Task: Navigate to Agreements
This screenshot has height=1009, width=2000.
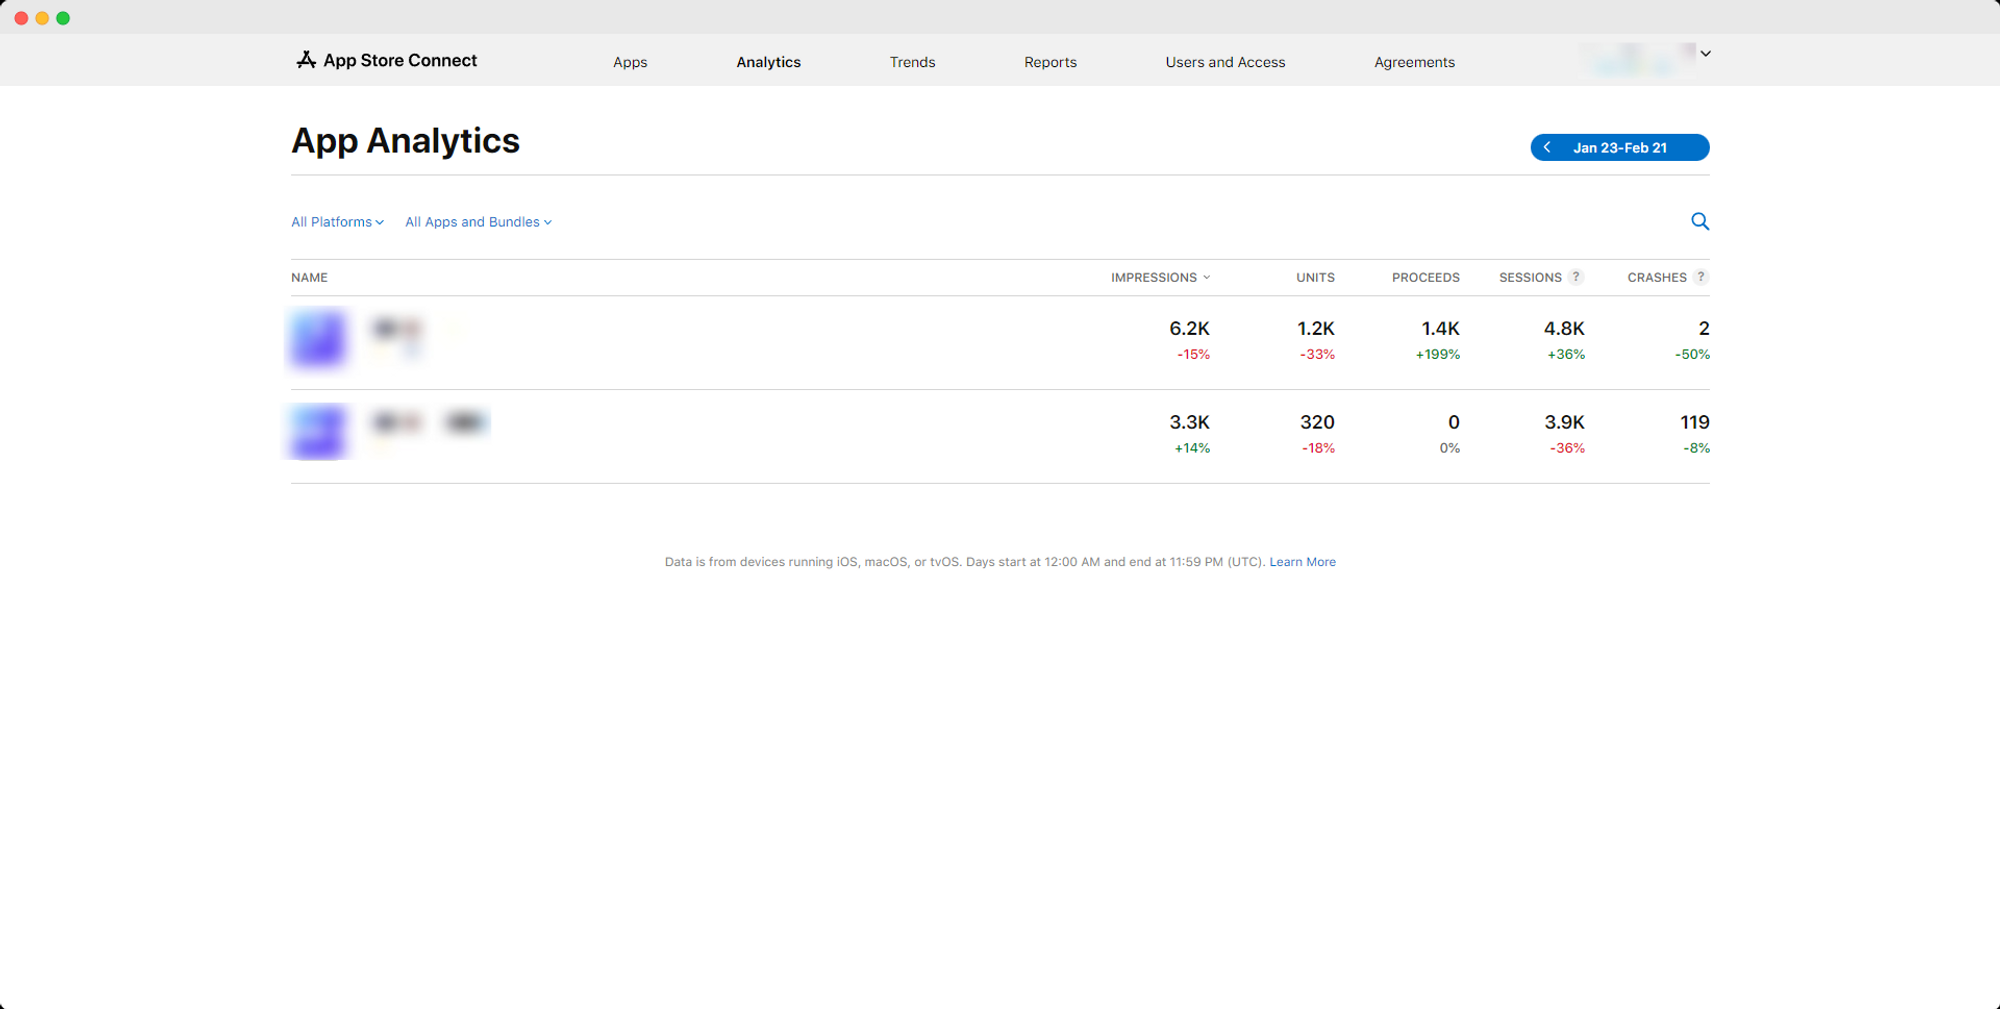Action: click(1414, 62)
